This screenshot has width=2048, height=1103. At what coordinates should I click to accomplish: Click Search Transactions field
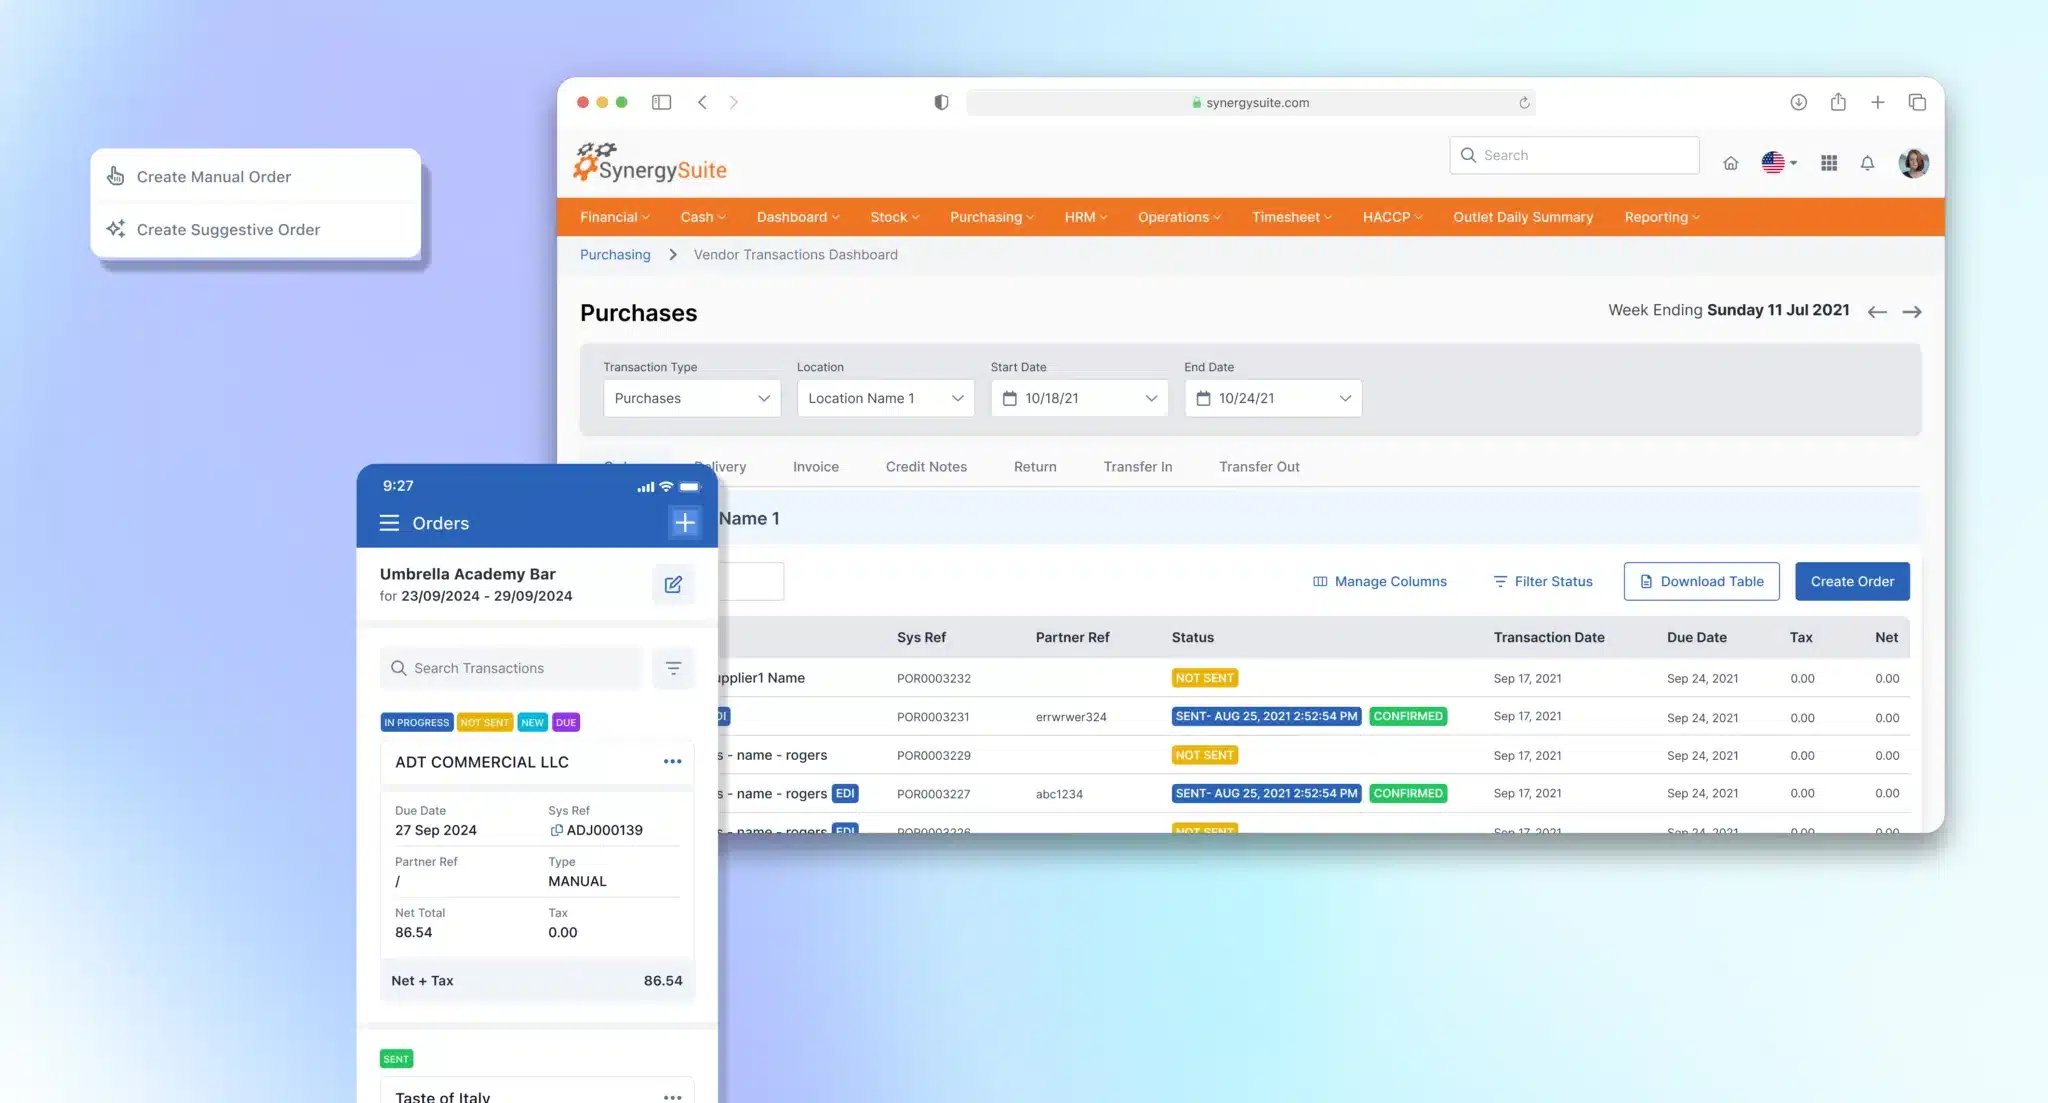511,668
